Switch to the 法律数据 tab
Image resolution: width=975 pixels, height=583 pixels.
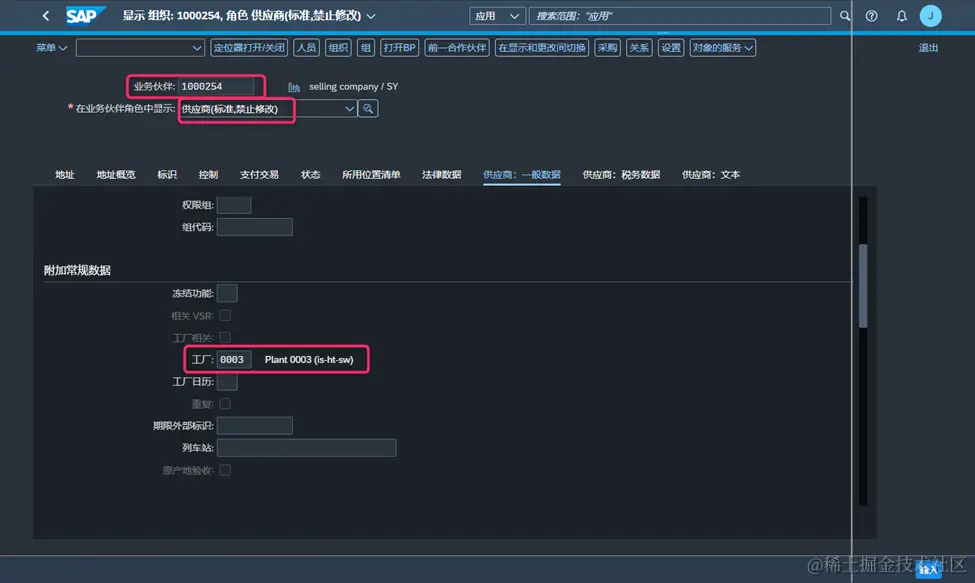click(x=441, y=175)
